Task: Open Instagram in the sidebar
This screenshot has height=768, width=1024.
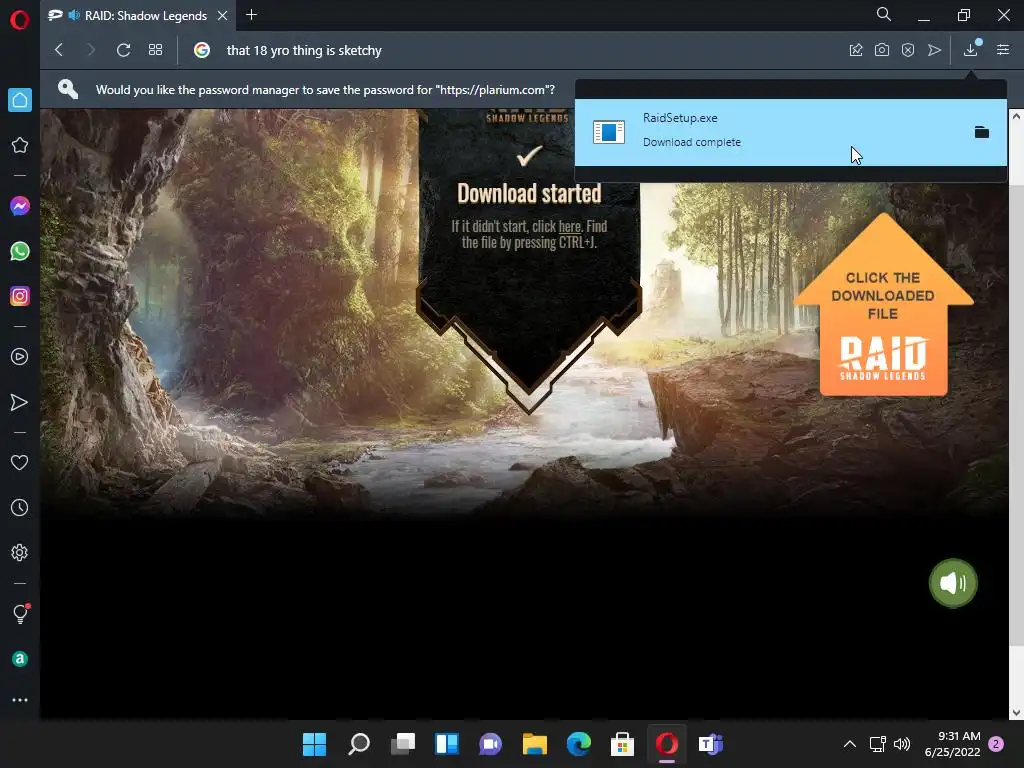Action: click(20, 296)
